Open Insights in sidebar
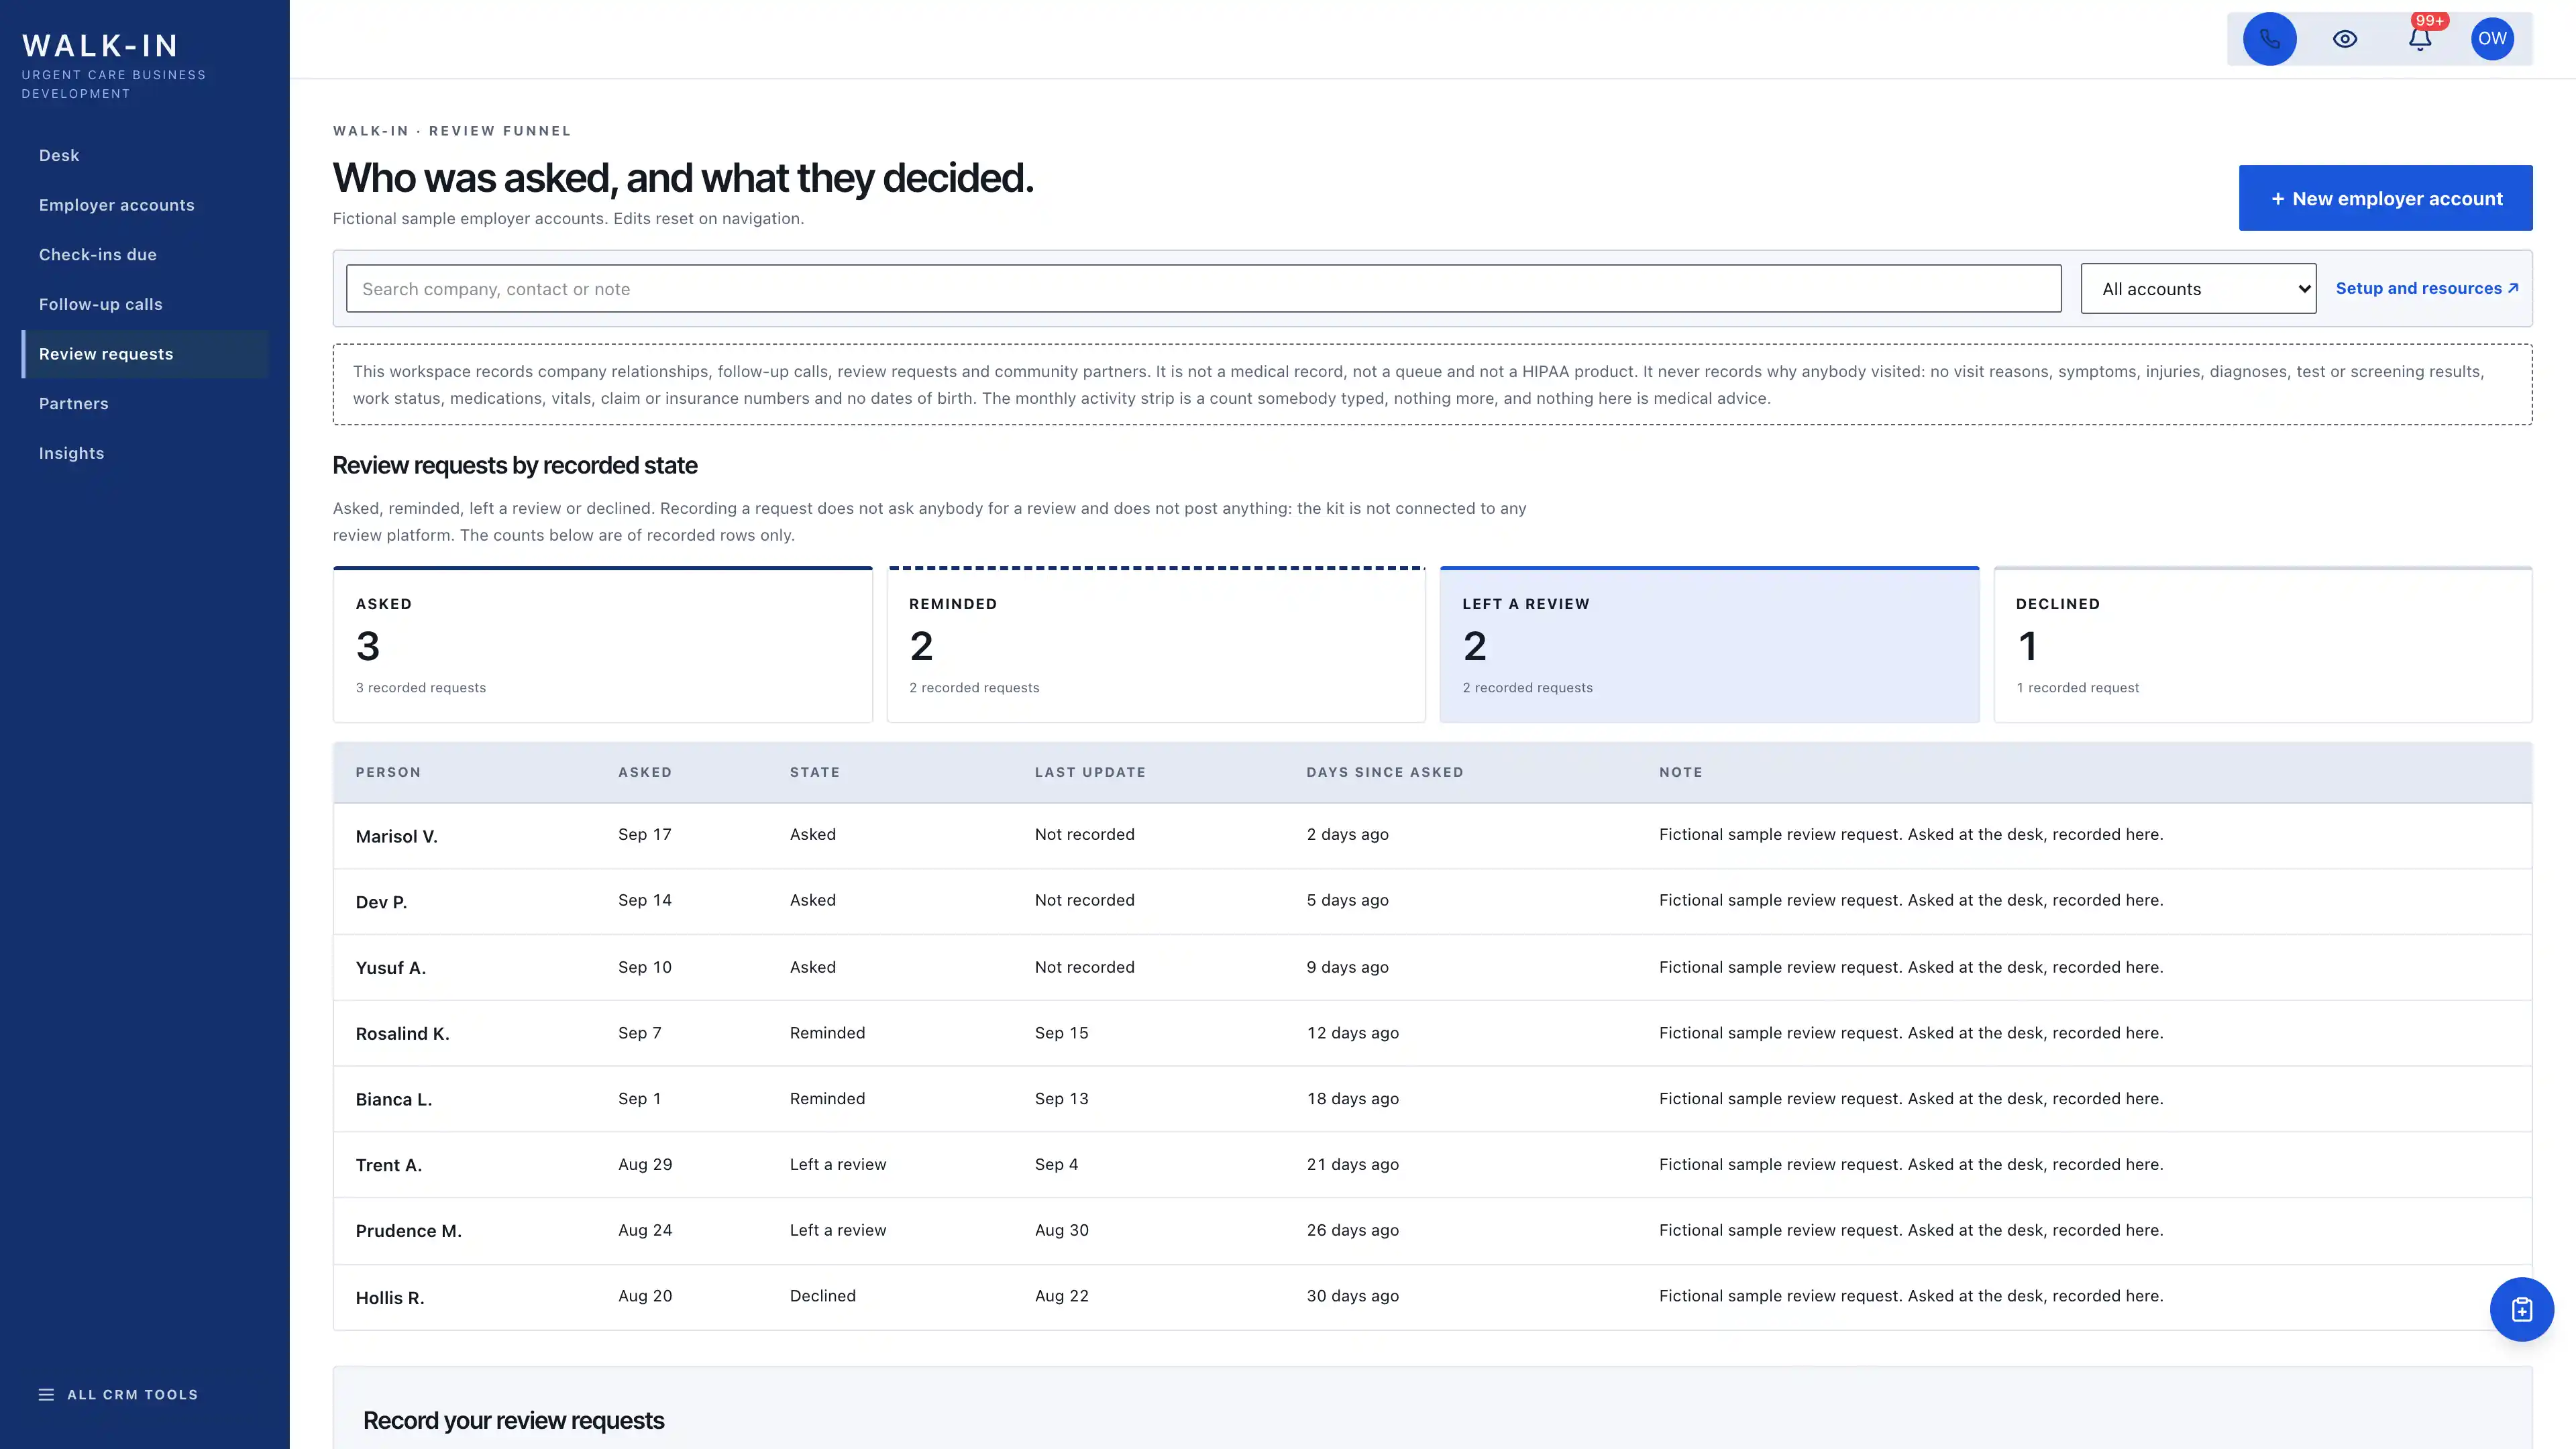The image size is (2576, 1449). tap(145, 453)
